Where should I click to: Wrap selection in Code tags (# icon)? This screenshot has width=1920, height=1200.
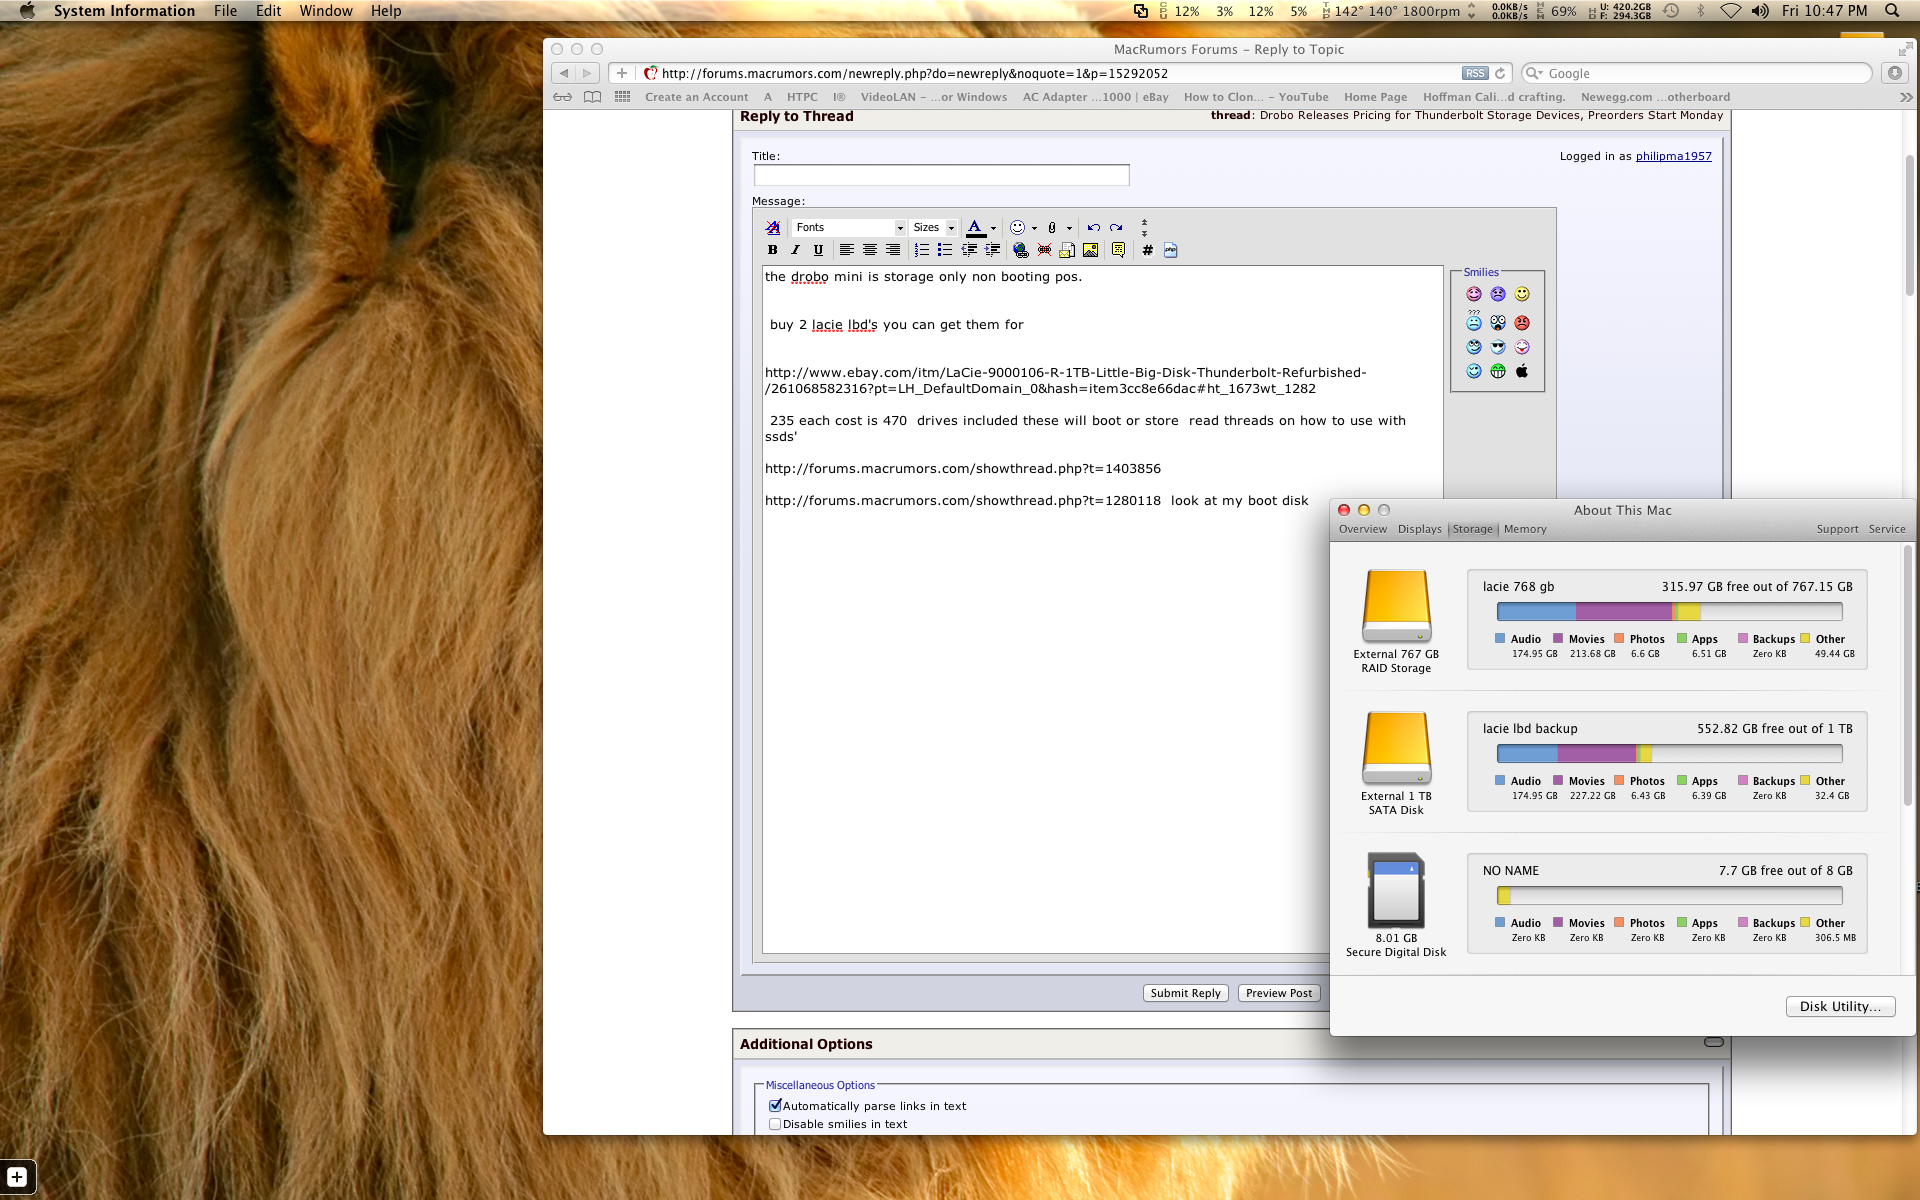click(1147, 250)
